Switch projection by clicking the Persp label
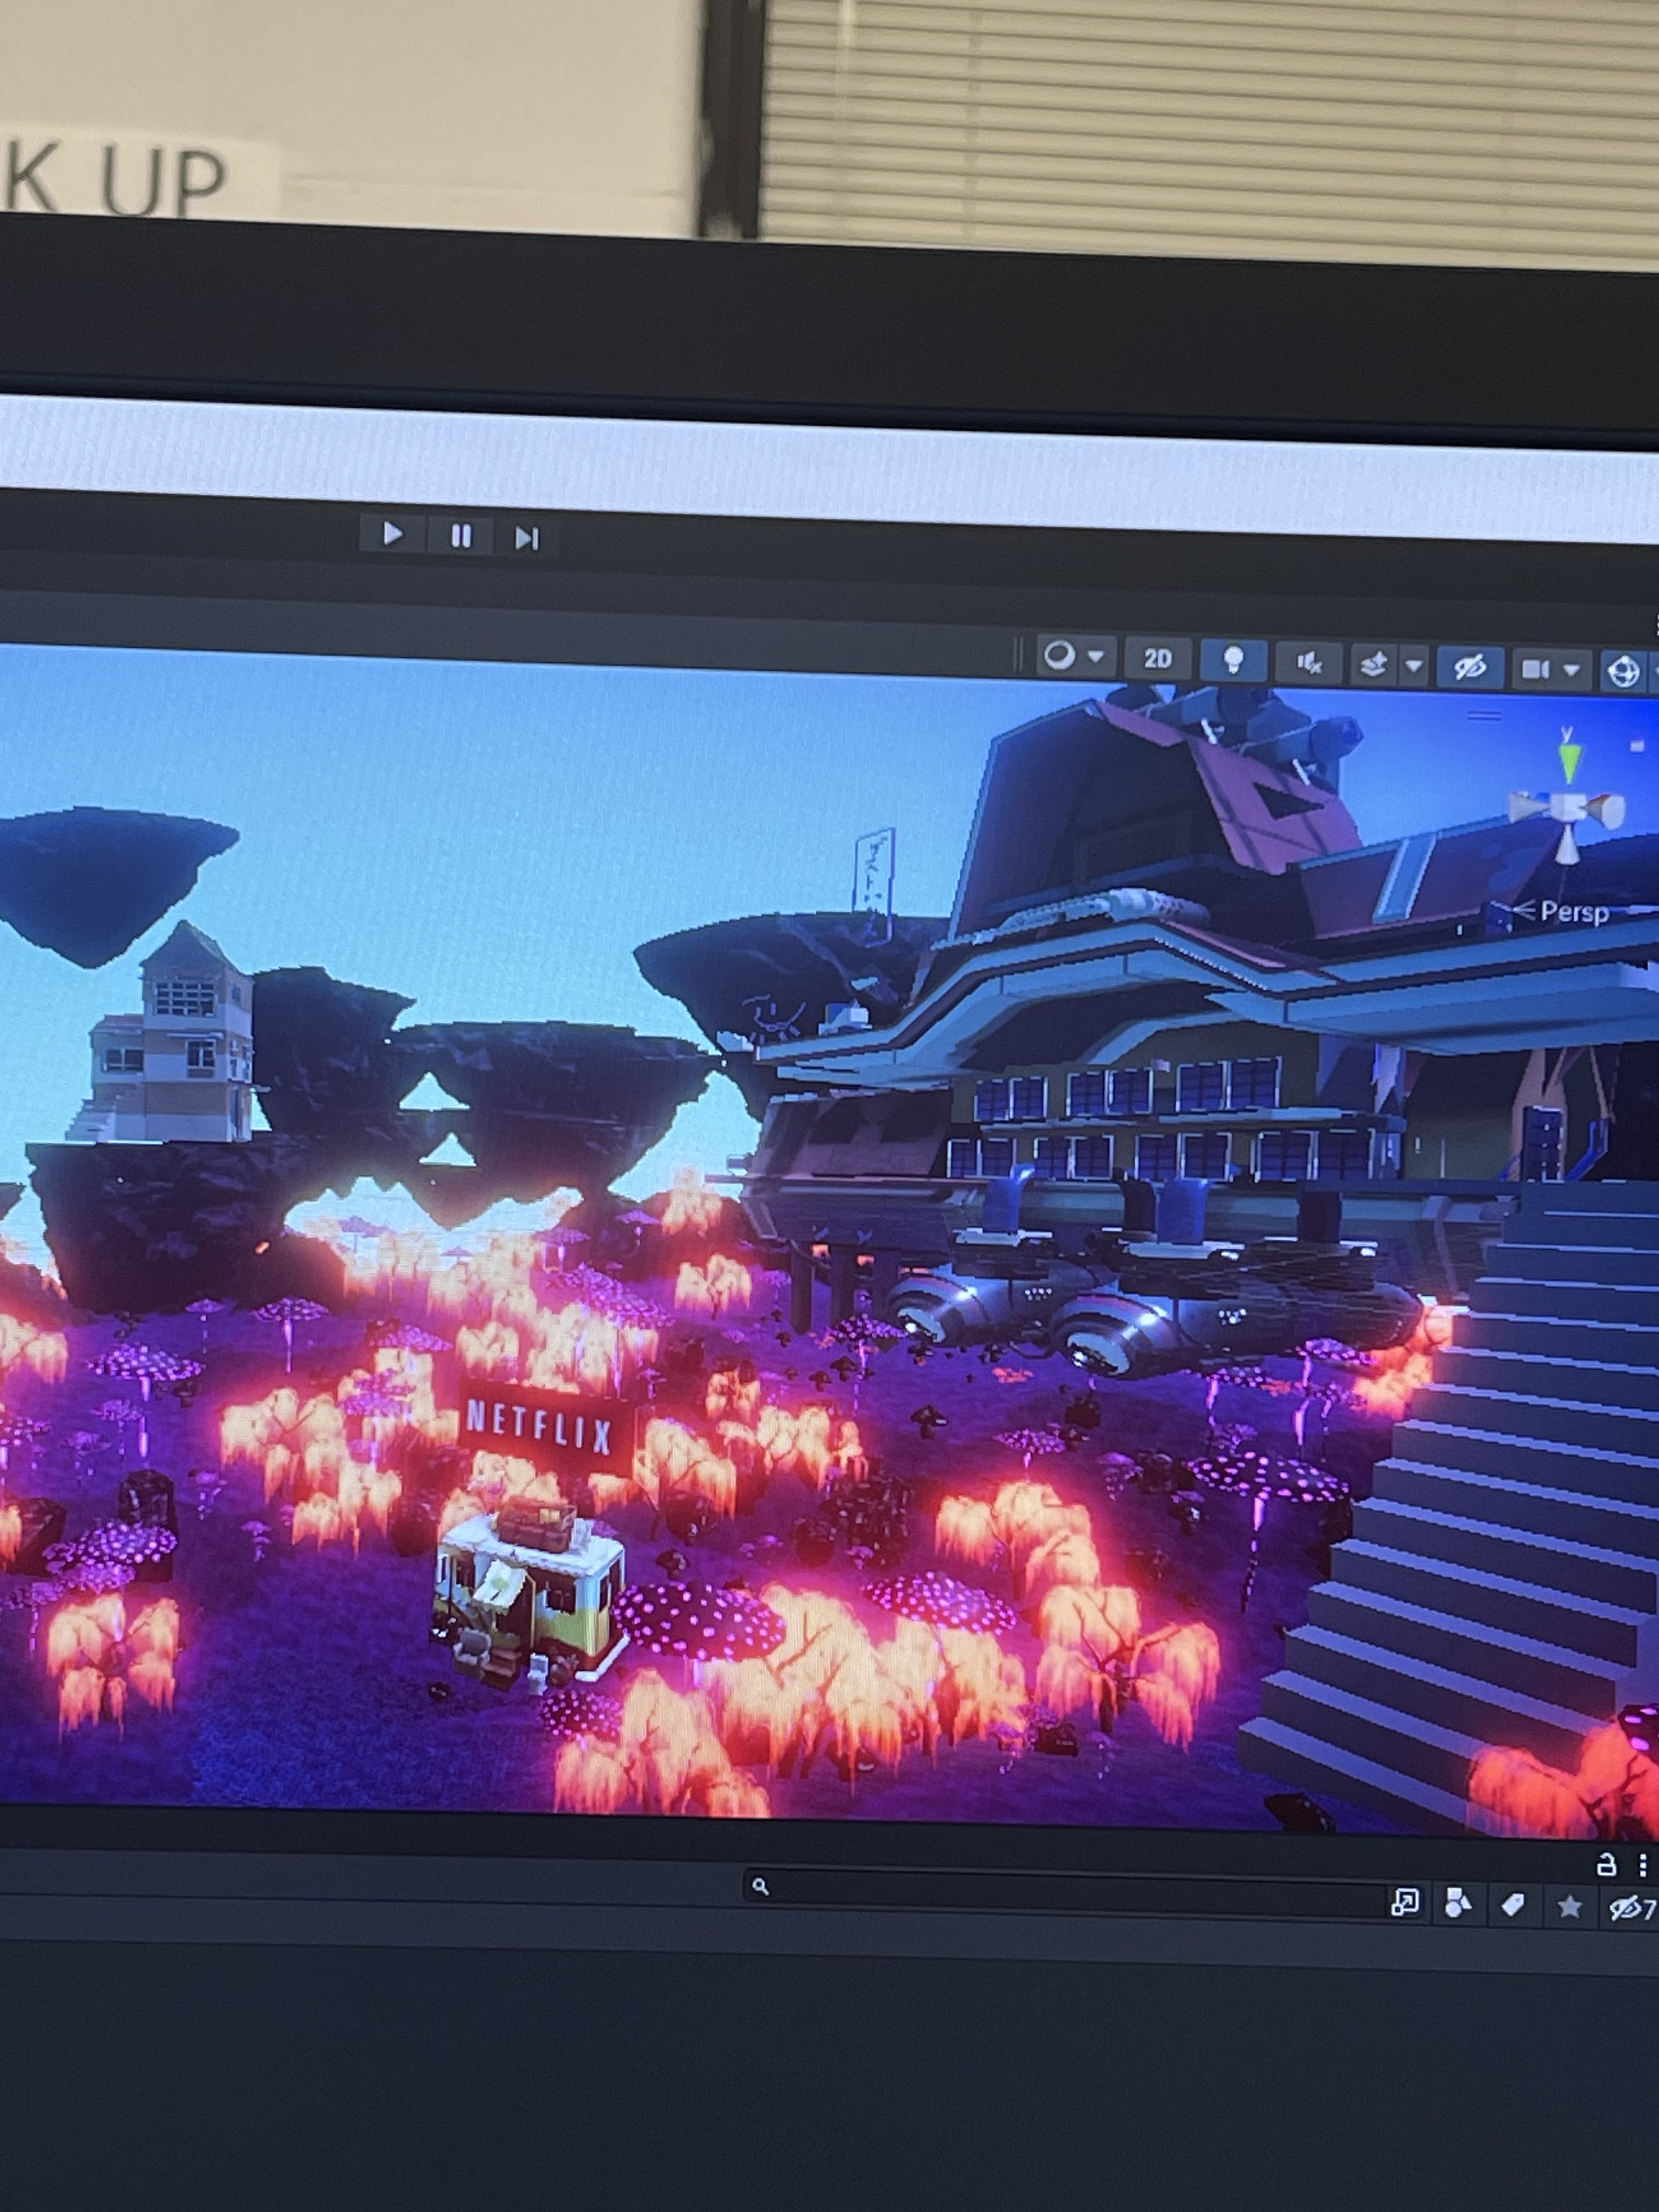Screen dimensions: 1659x2212 coord(1574,911)
